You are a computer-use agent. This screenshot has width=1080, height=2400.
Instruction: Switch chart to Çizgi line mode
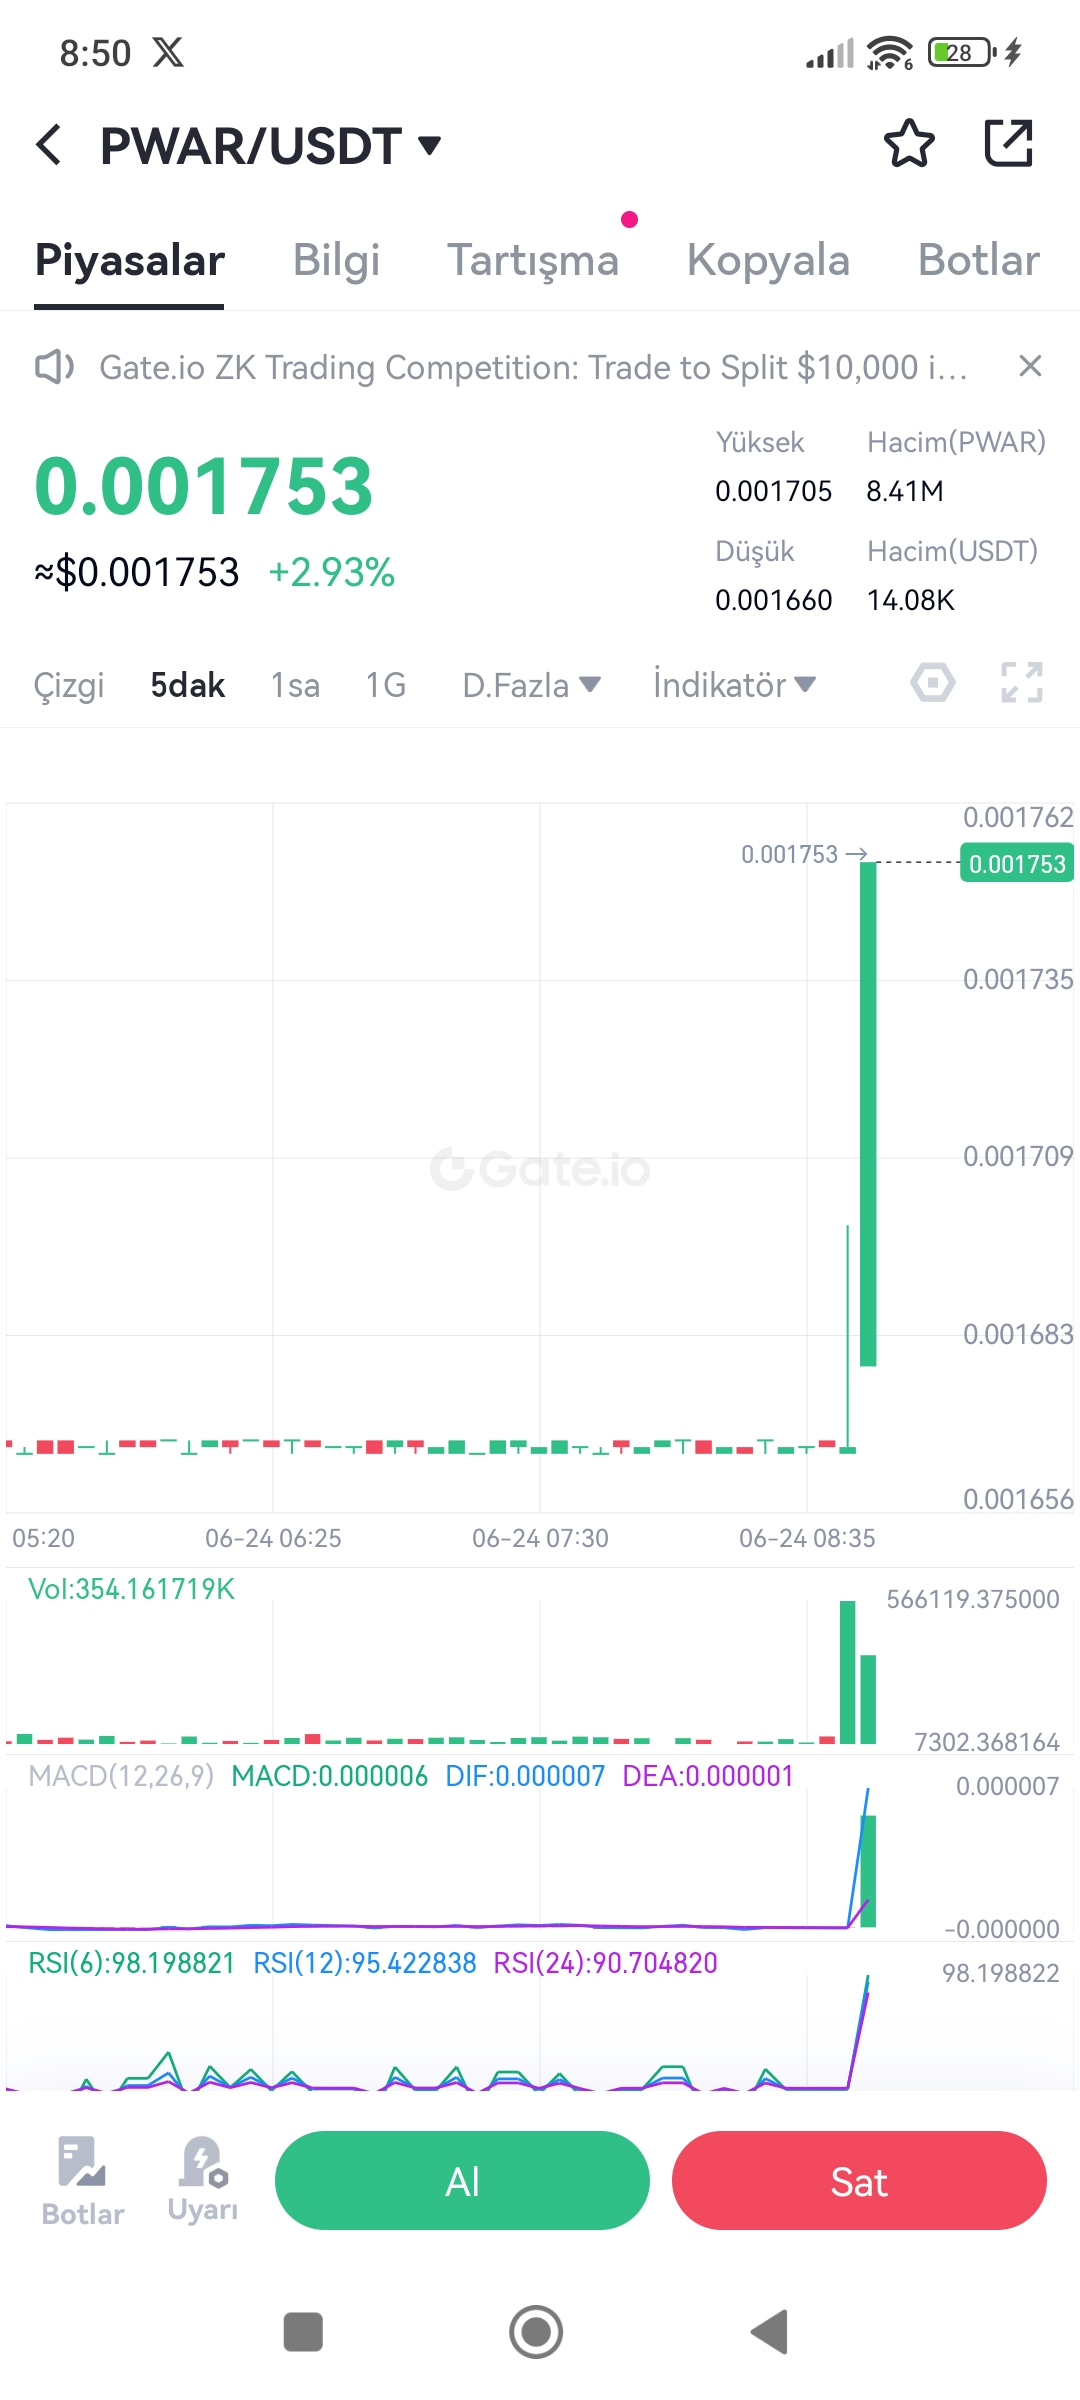click(x=69, y=685)
